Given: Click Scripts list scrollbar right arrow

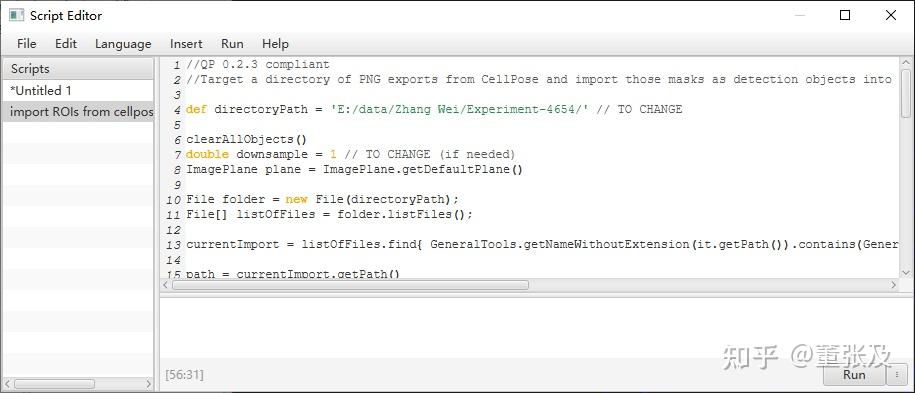Looking at the screenshot, I should [x=148, y=384].
